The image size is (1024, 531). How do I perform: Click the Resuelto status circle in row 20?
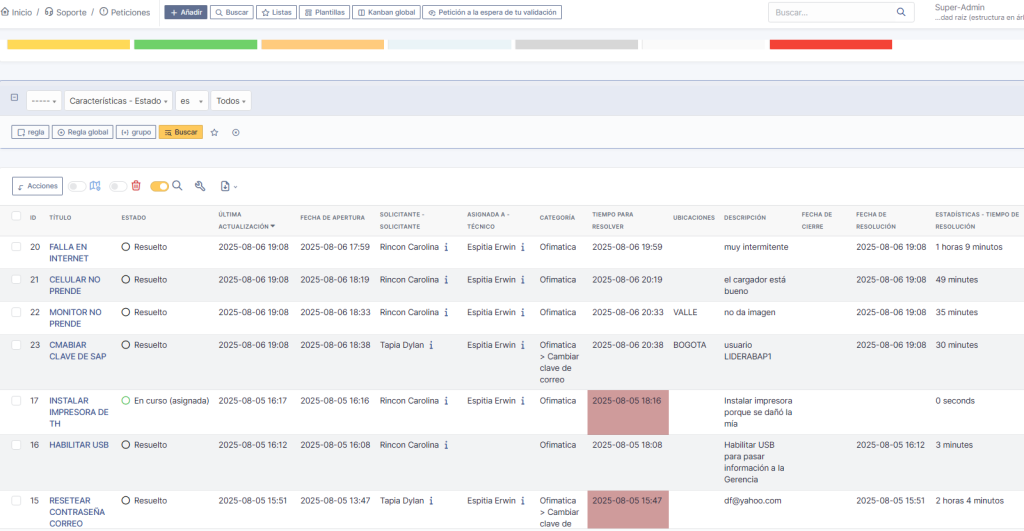[126, 247]
